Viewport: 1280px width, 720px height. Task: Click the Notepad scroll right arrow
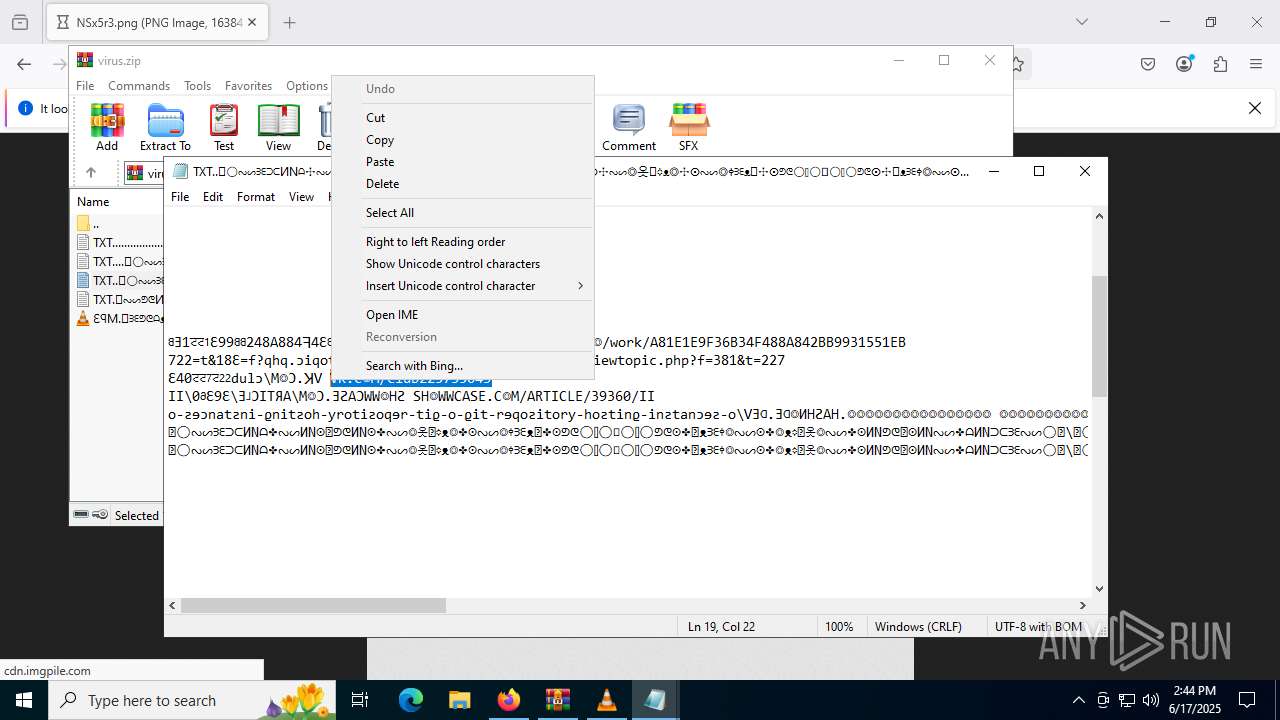[x=1083, y=605]
